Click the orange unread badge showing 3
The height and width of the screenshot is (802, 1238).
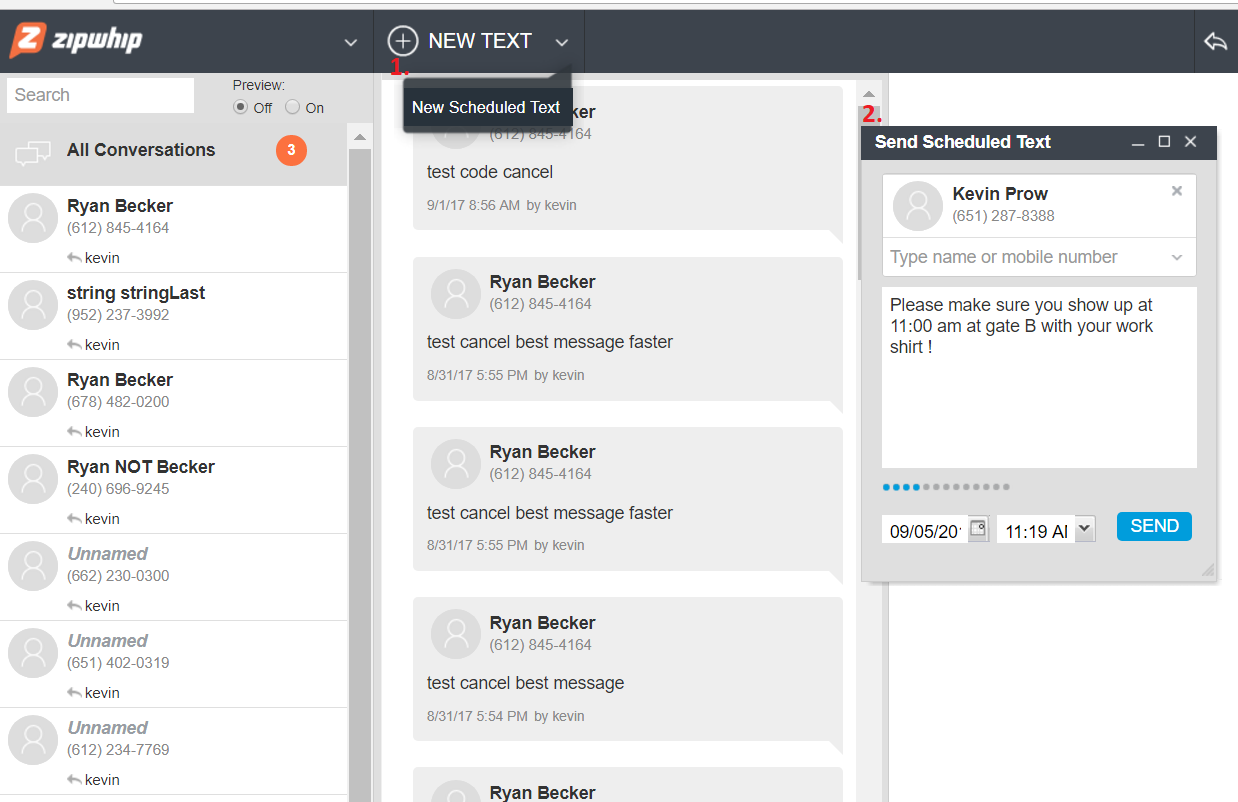(x=291, y=150)
